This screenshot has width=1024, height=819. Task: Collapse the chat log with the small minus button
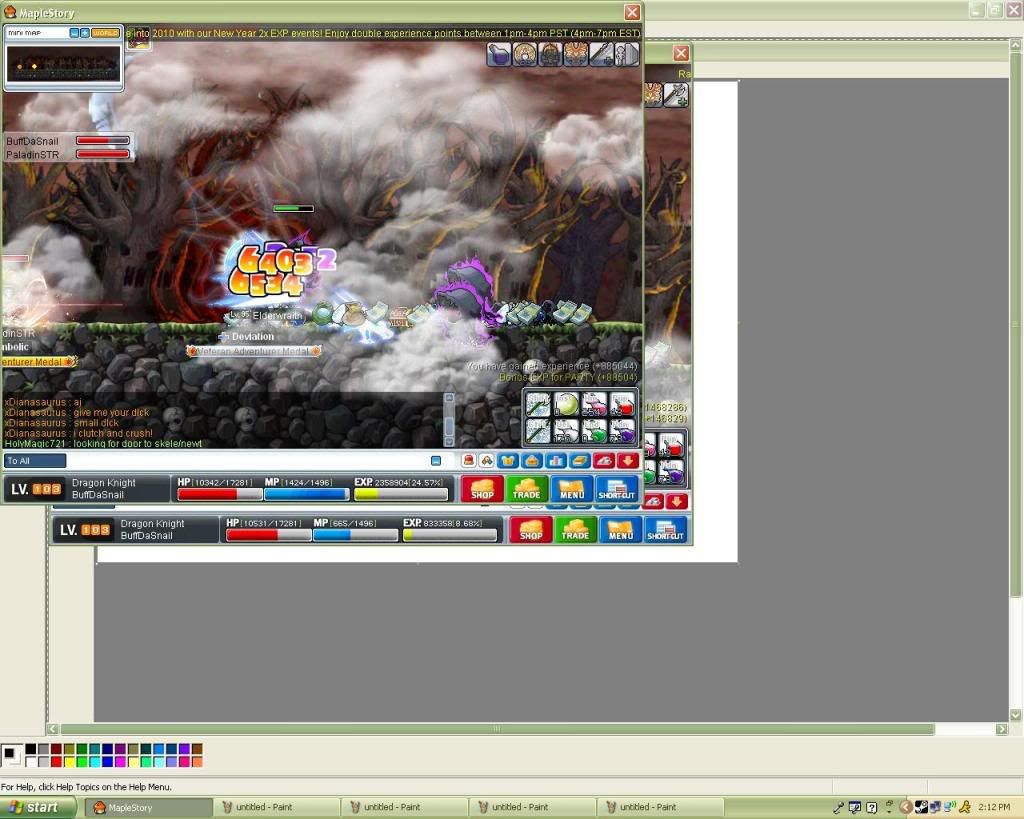click(436, 461)
